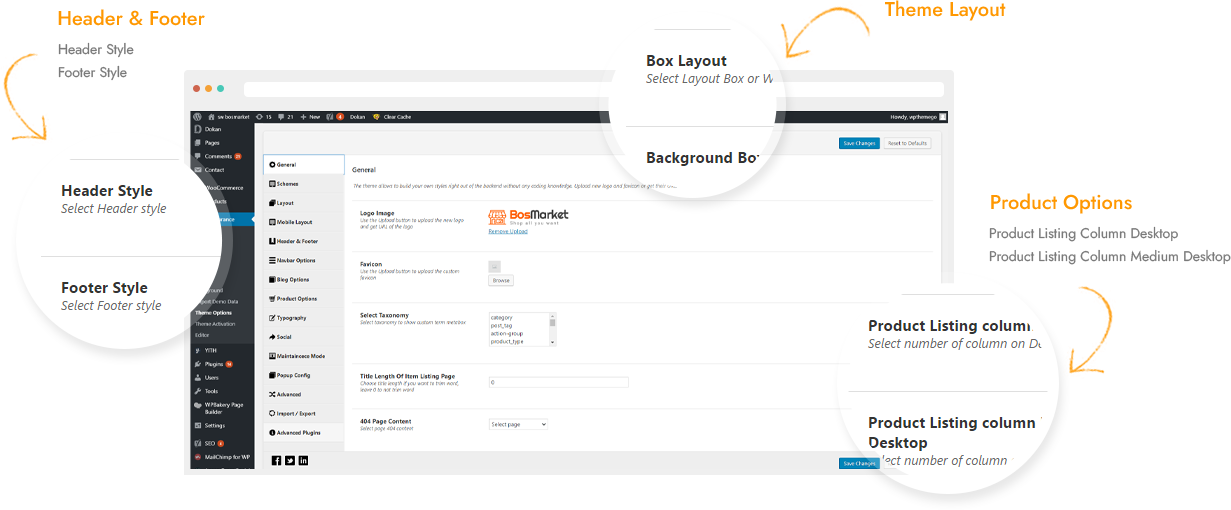Click the Users sidebar icon
Screen dimensions: 1231x510
click(198, 377)
